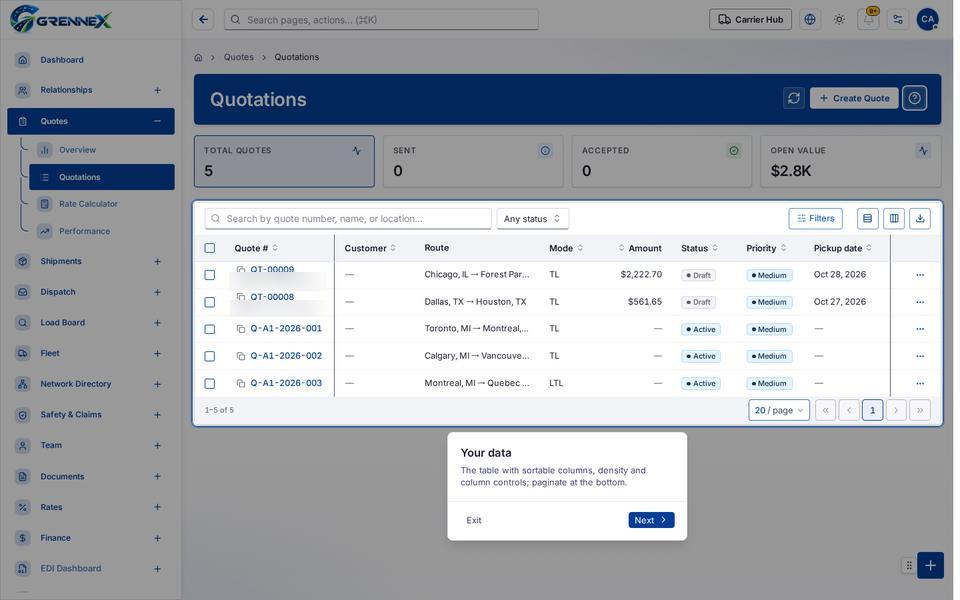Screen dimensions: 960x600
Task: Exit the Your data tour popup
Action: pyautogui.click(x=474, y=520)
